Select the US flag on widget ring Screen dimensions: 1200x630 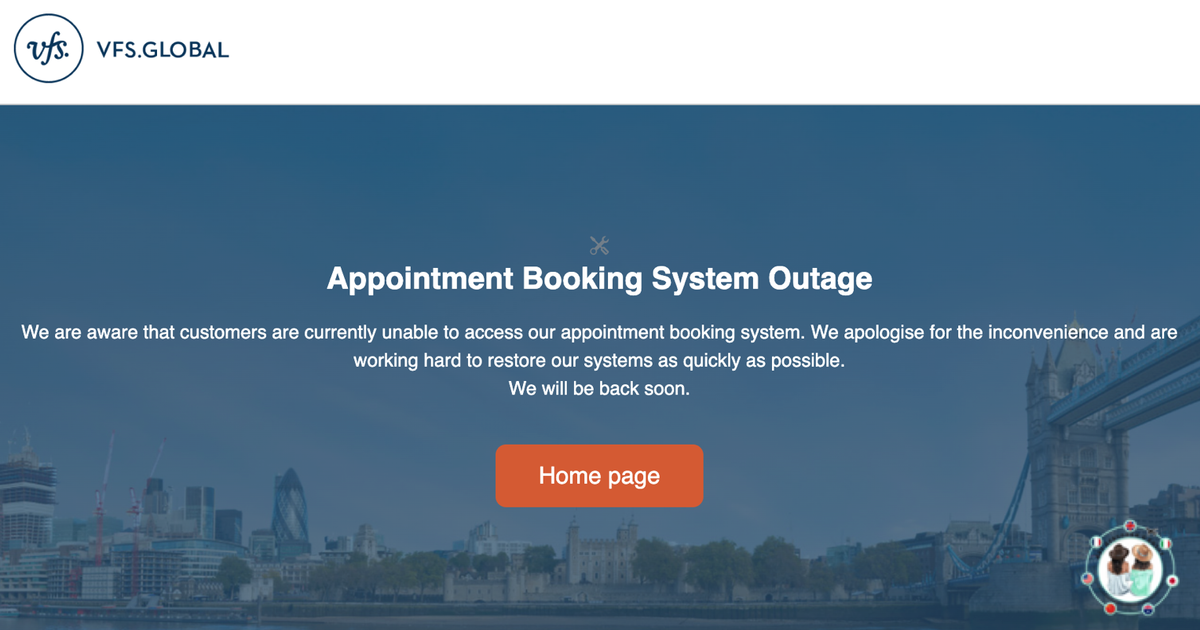1088,579
